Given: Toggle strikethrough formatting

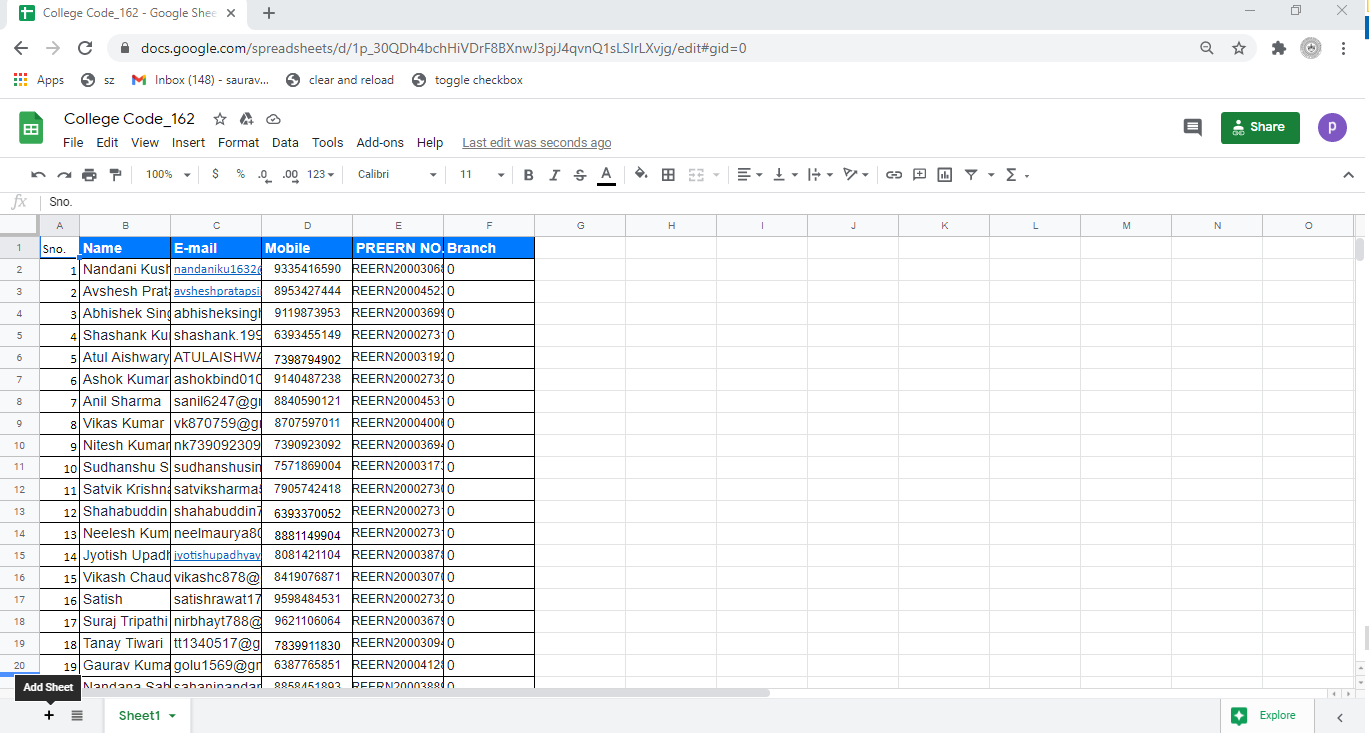Looking at the screenshot, I should (x=580, y=175).
